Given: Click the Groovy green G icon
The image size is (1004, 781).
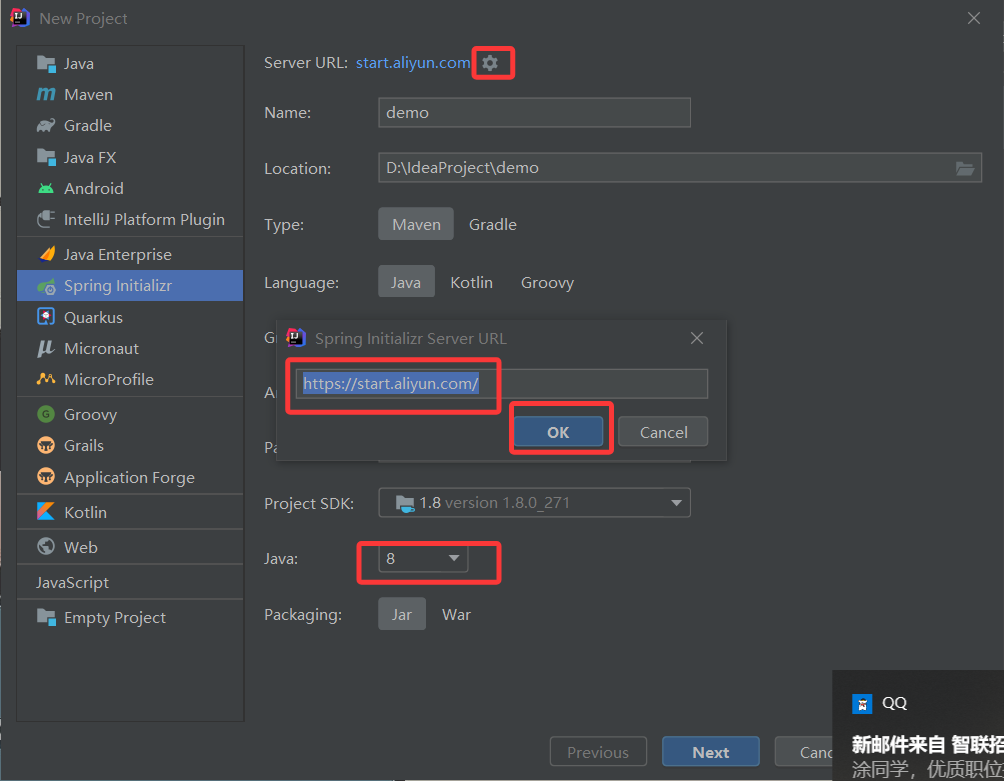Looking at the screenshot, I should 46,414.
